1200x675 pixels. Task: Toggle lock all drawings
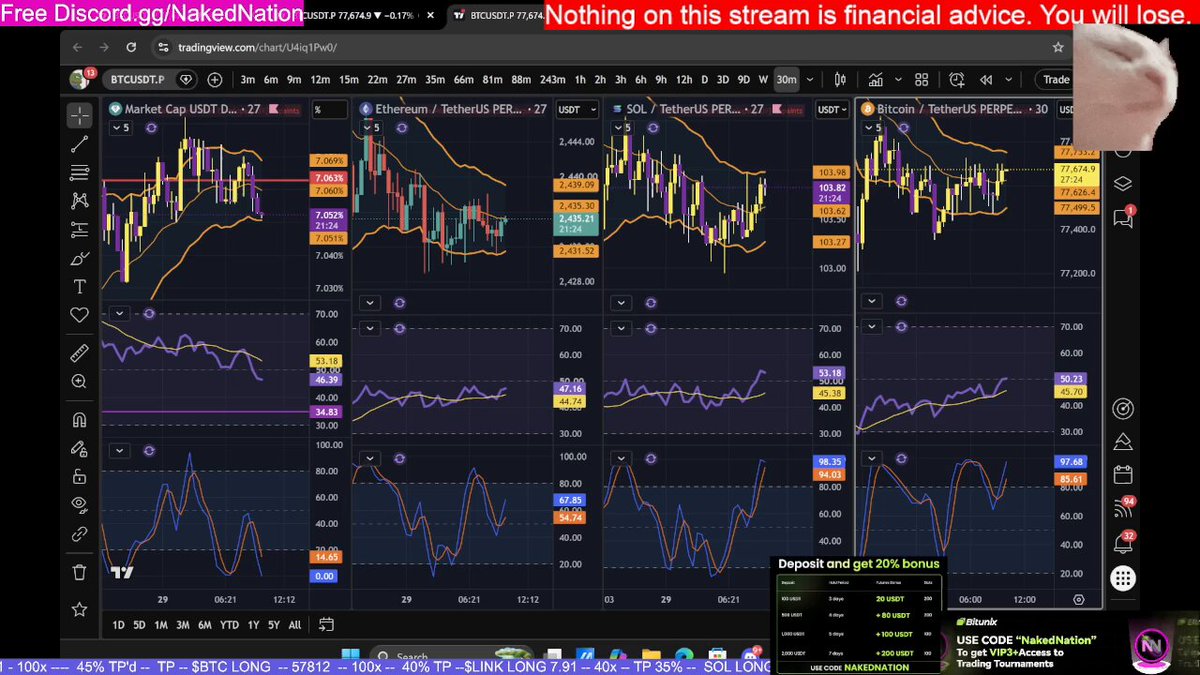79,477
